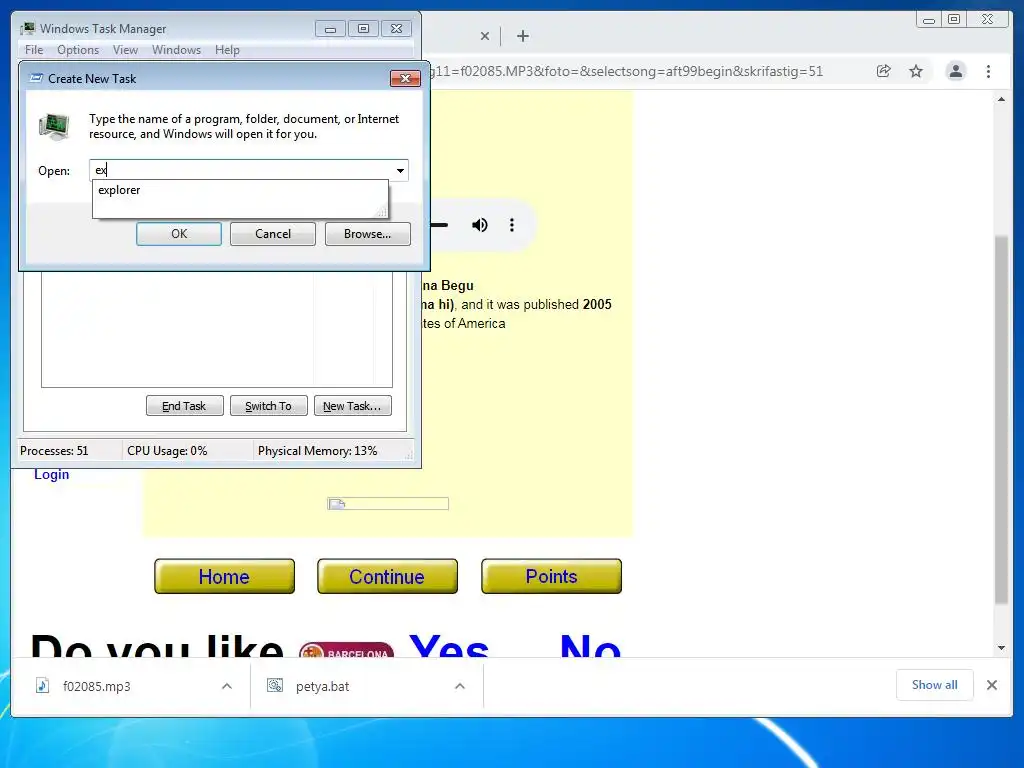Open Task Manager Options menu
Image resolution: width=1024 pixels, height=768 pixels.
(78, 50)
